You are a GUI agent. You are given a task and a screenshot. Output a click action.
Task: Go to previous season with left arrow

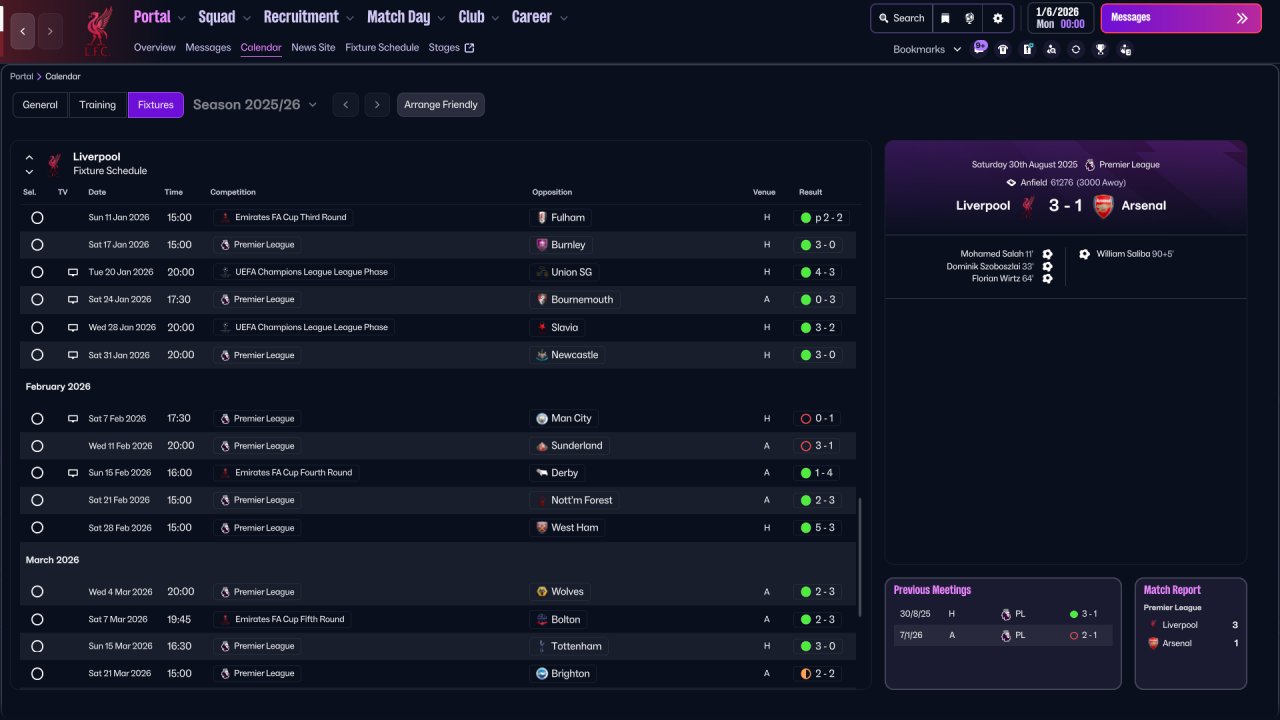tap(345, 105)
